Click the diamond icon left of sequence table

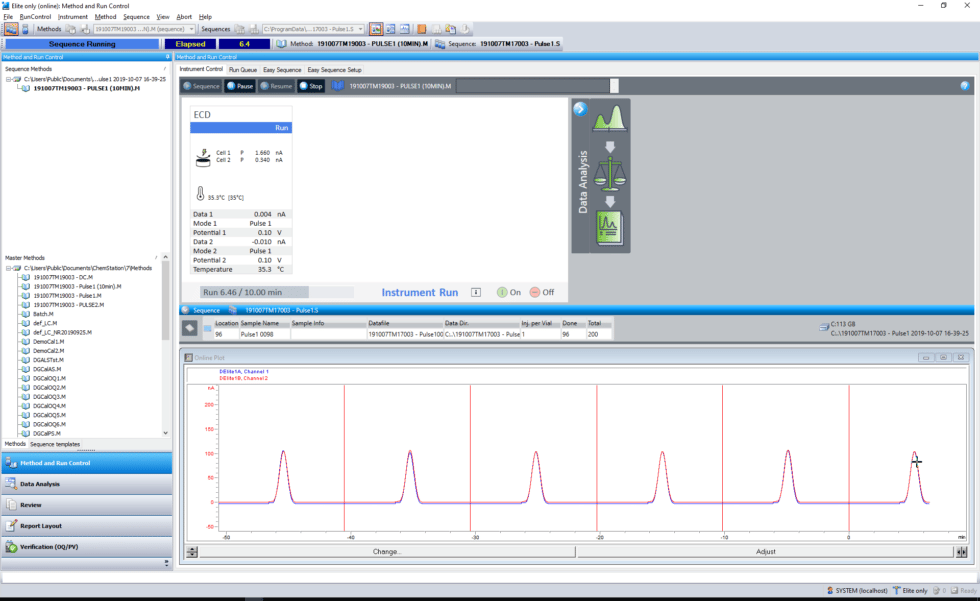(x=190, y=328)
